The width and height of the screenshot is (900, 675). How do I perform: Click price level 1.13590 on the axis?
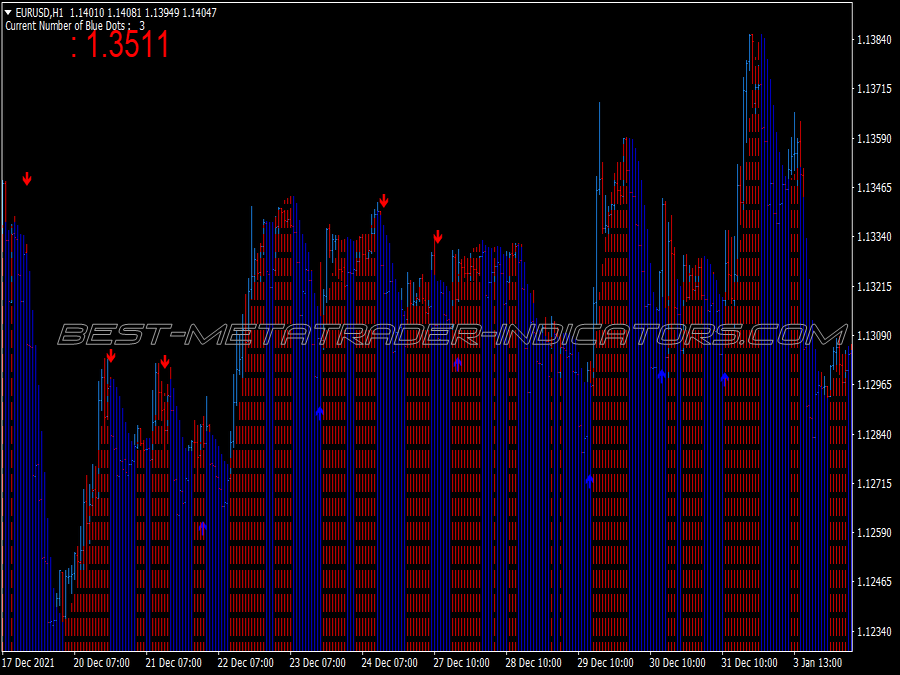click(x=875, y=138)
